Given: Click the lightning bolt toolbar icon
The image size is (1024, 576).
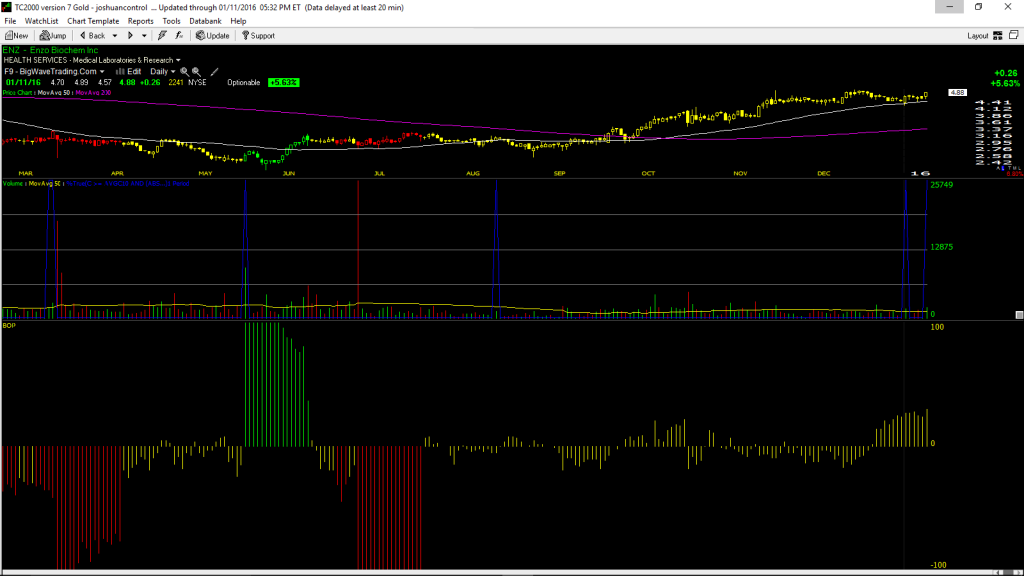Looking at the screenshot, I should pyautogui.click(x=162, y=36).
